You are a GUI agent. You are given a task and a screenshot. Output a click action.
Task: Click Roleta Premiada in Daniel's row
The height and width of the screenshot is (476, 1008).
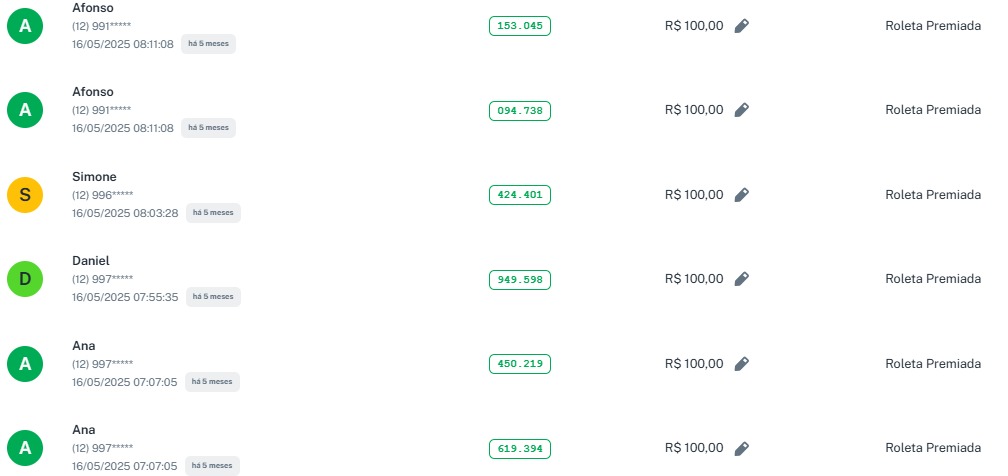tap(933, 279)
